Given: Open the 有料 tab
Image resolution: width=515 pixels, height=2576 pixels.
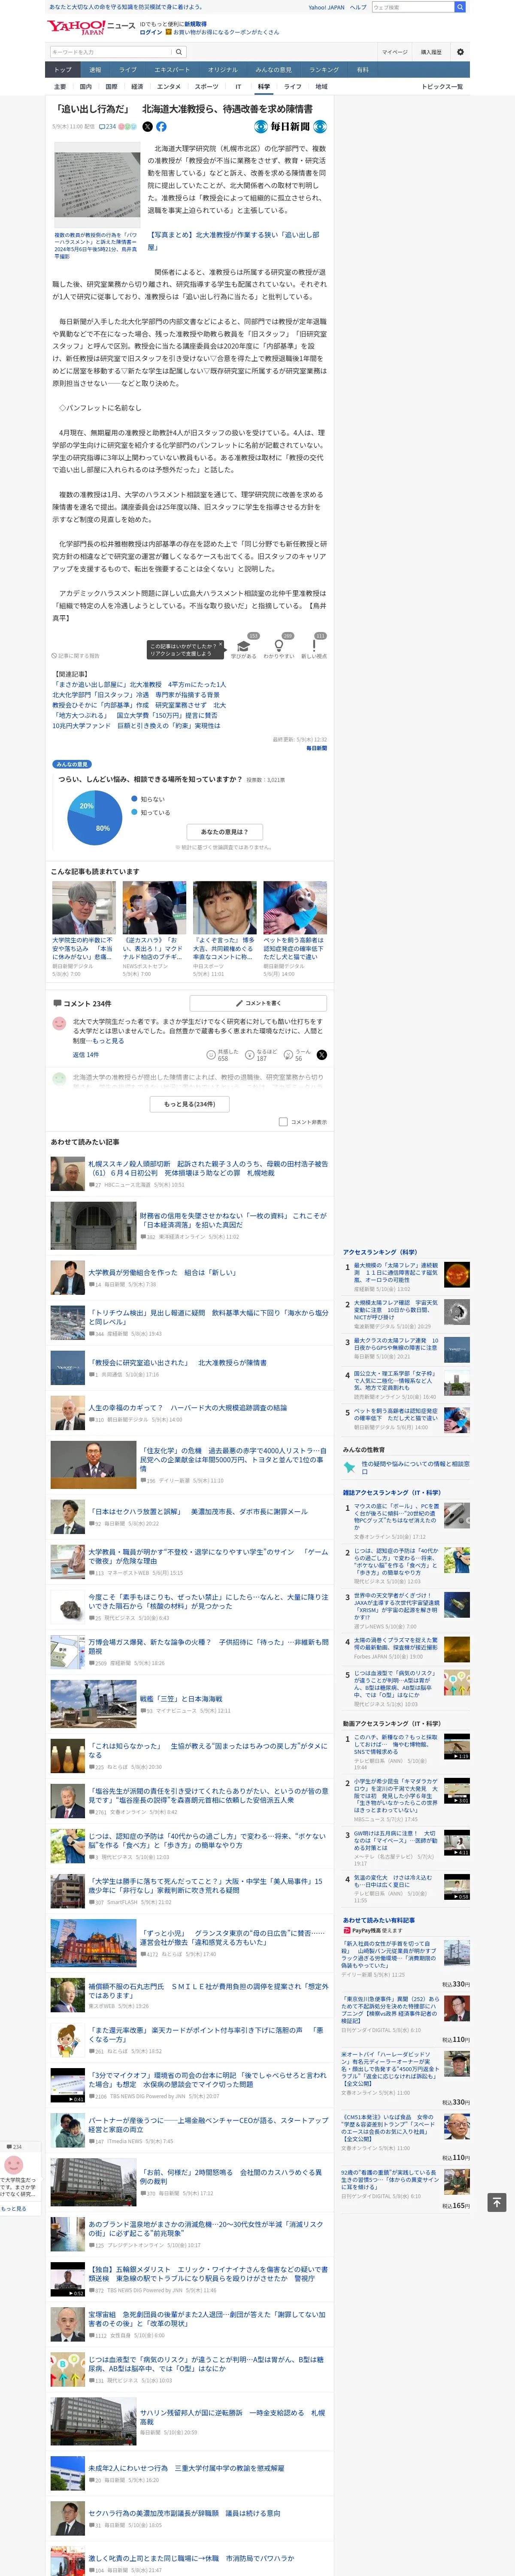Looking at the screenshot, I should [363, 70].
